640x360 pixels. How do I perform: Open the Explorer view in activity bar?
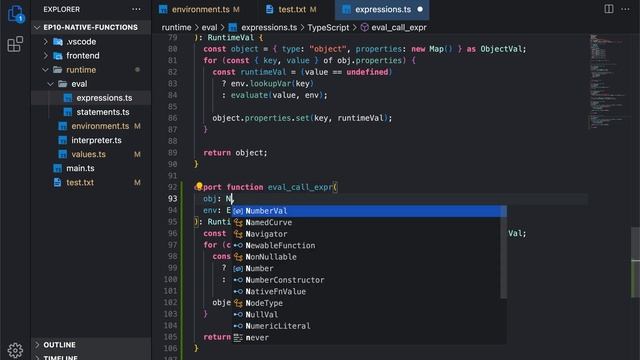point(16,14)
